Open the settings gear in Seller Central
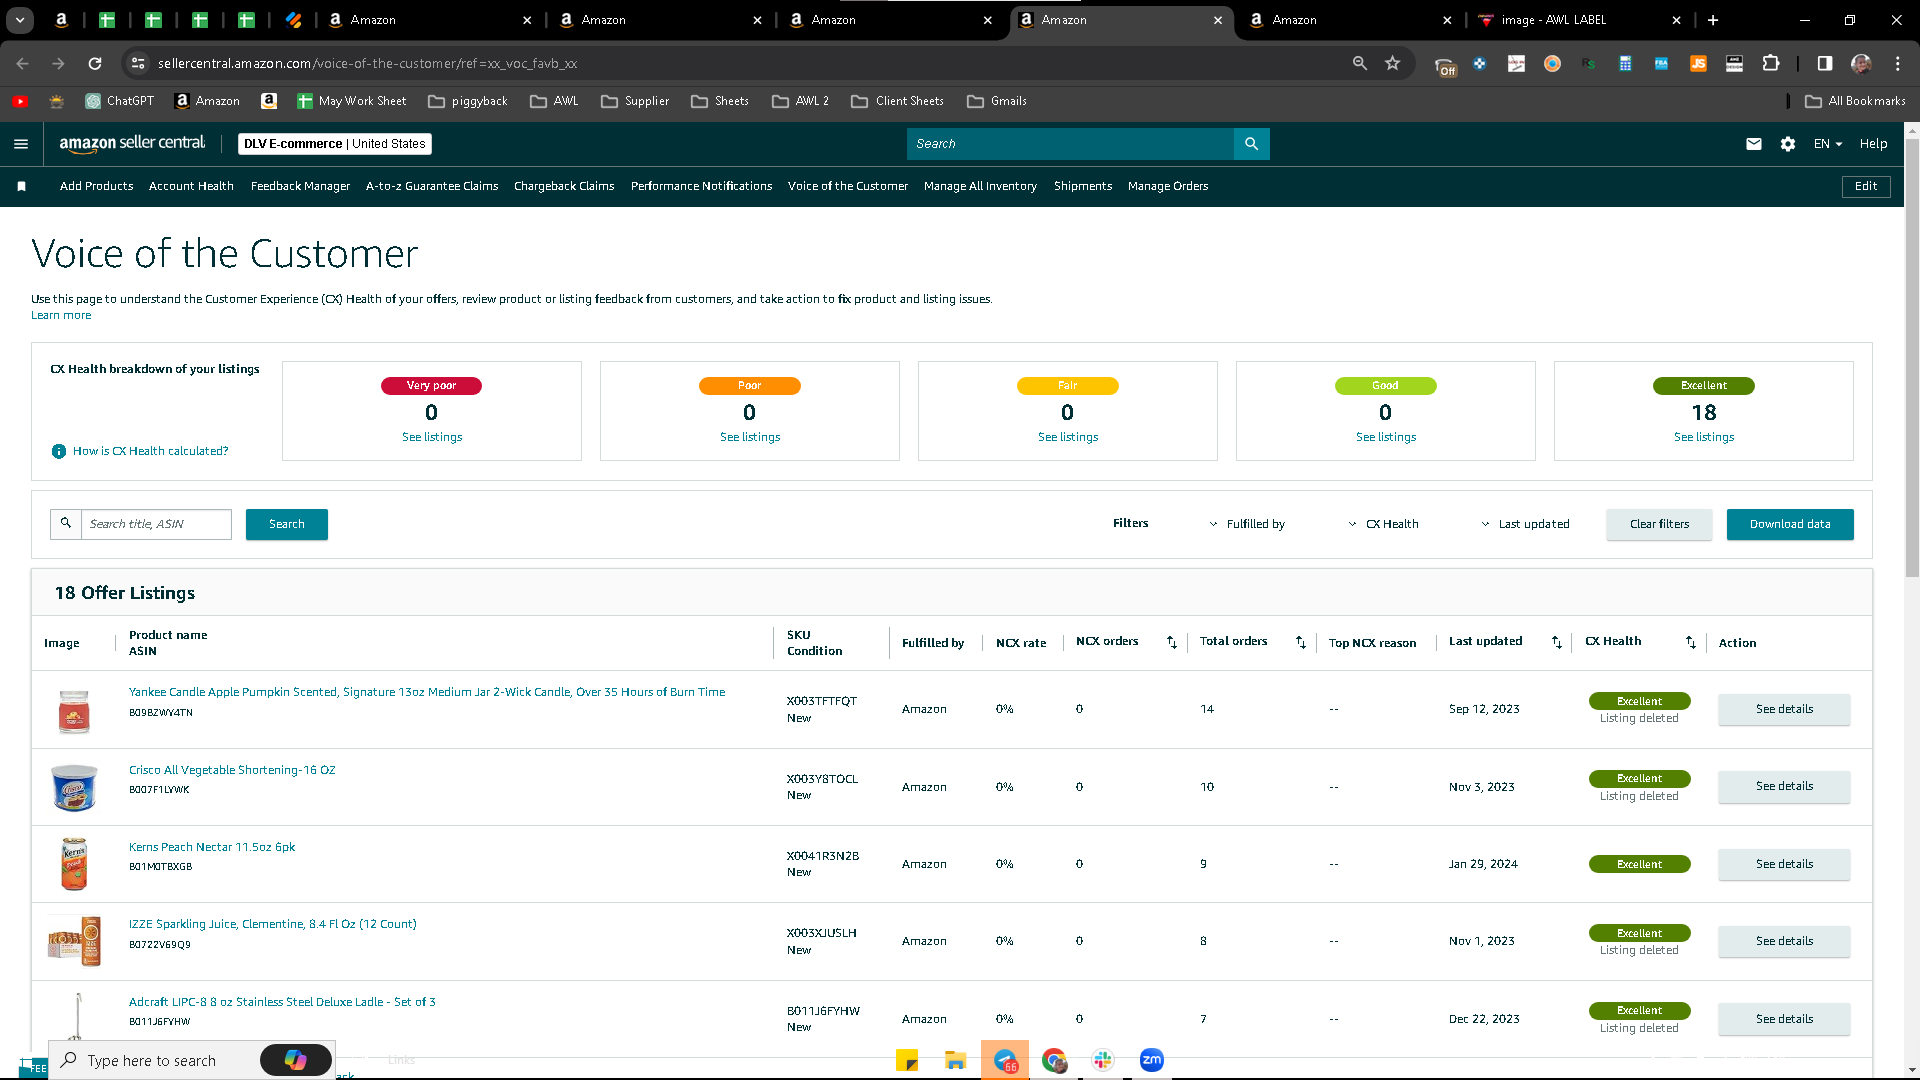The height and width of the screenshot is (1080, 1920). (x=1788, y=144)
